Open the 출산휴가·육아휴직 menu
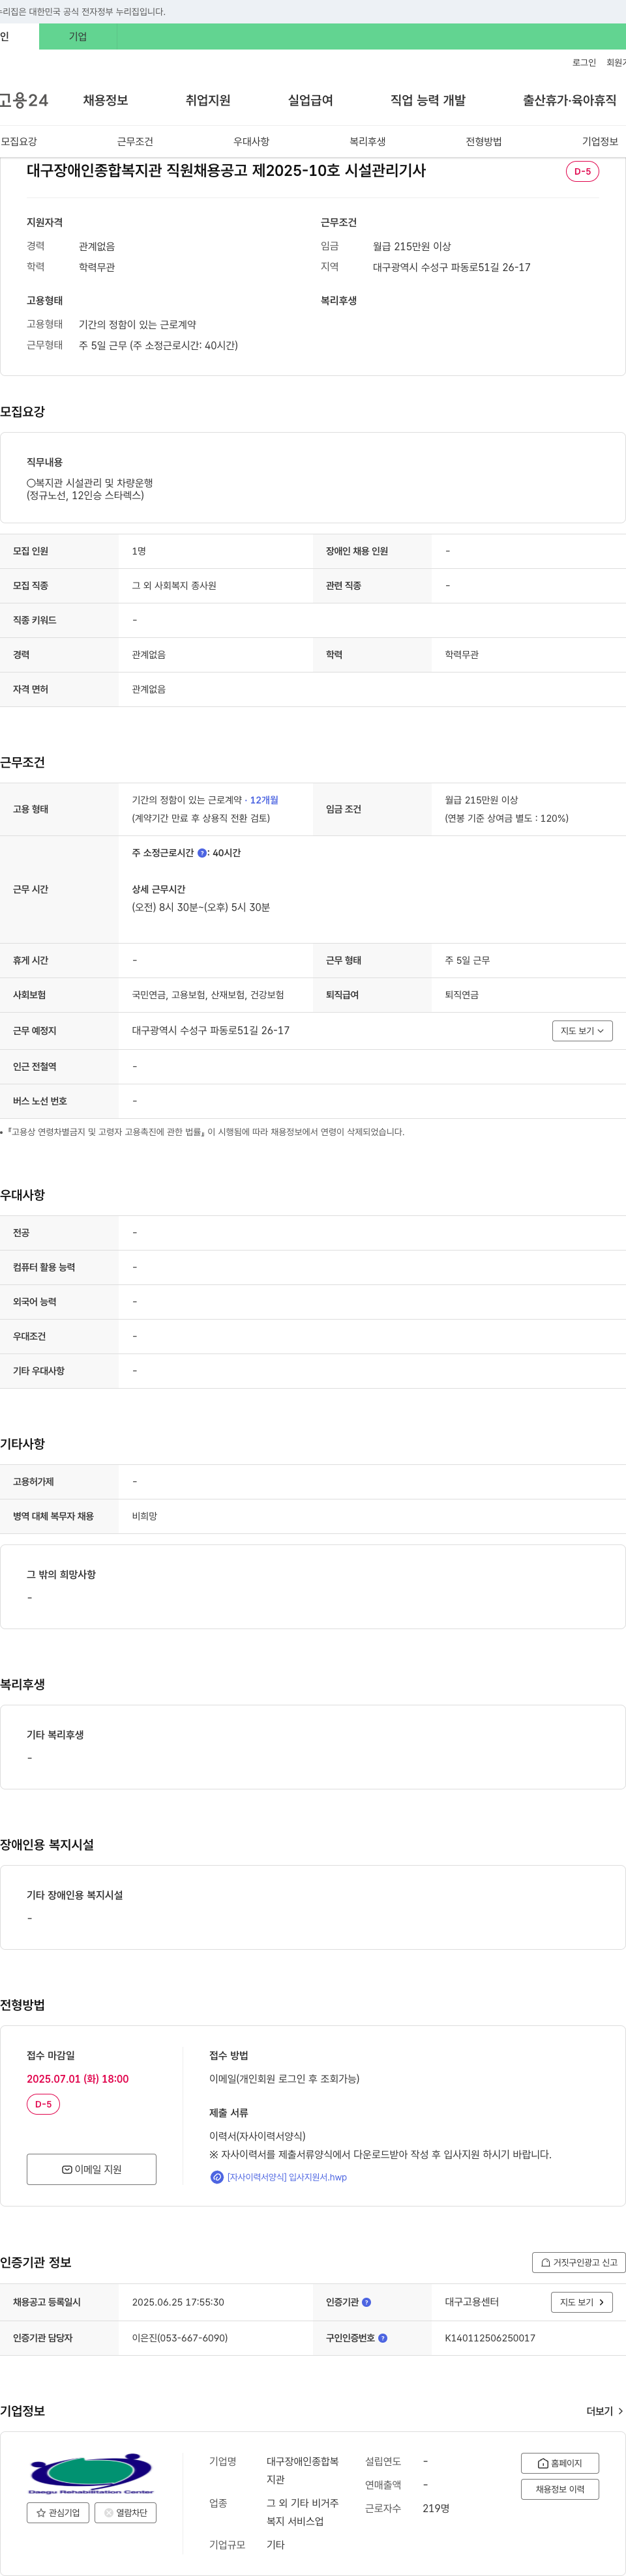The image size is (626, 2576). coord(569,100)
